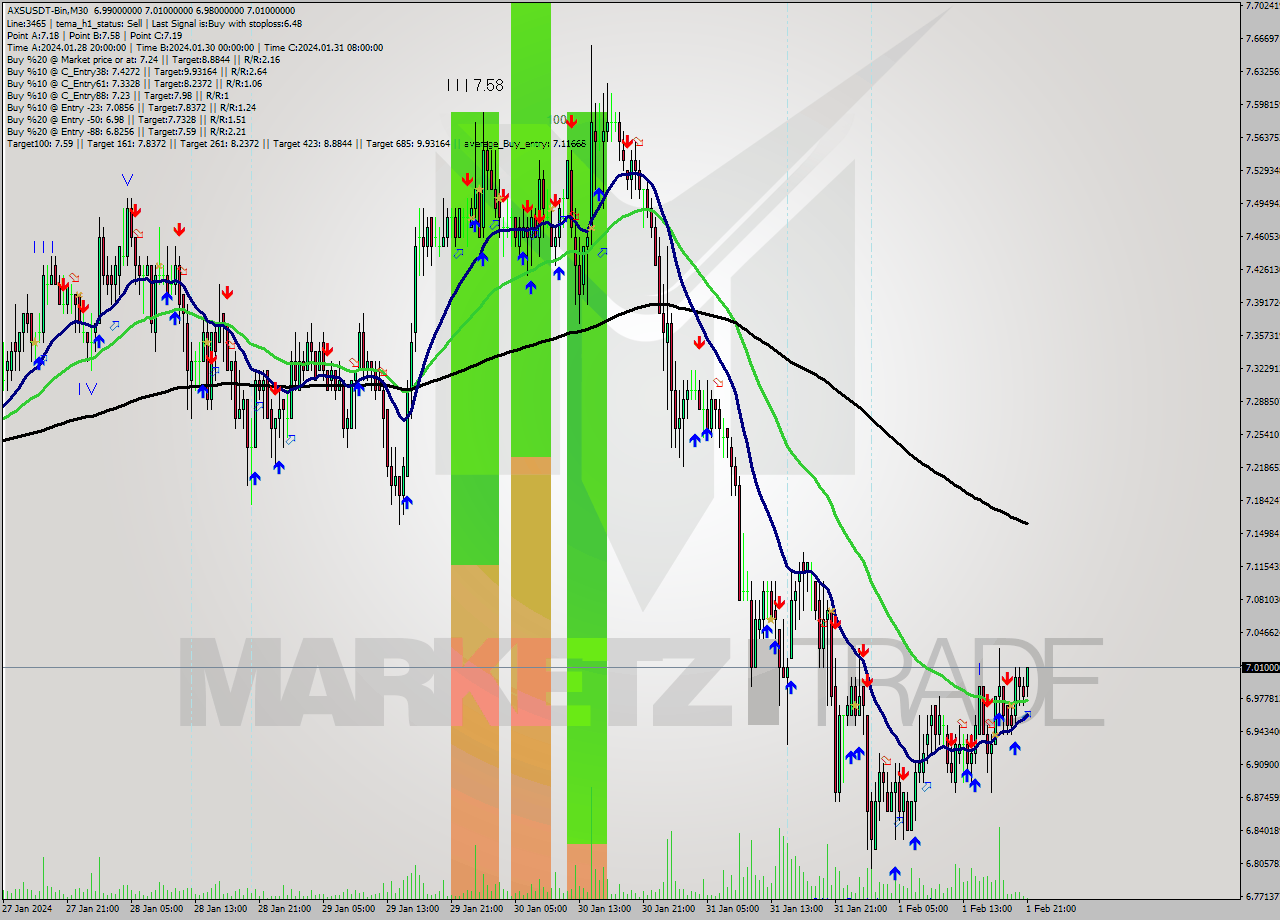
Task: Click the '30 Jan 13:00' time axis label
Action: [x=603, y=909]
